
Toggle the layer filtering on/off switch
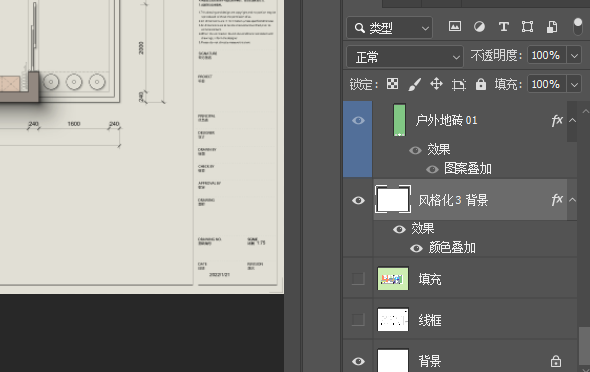coord(578,27)
